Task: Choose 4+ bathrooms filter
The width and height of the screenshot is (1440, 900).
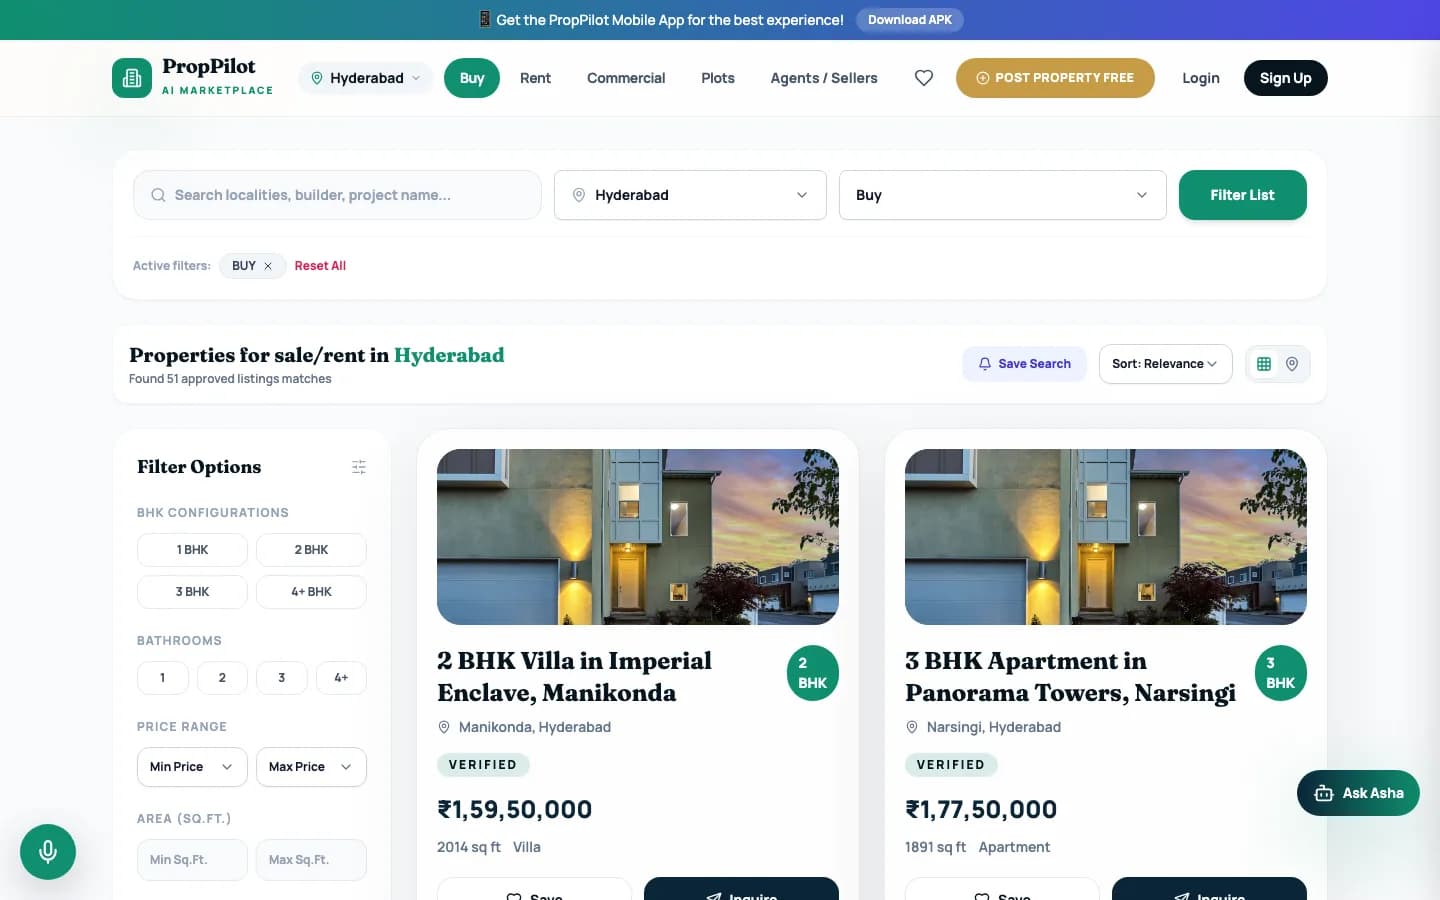Action: [x=341, y=678]
